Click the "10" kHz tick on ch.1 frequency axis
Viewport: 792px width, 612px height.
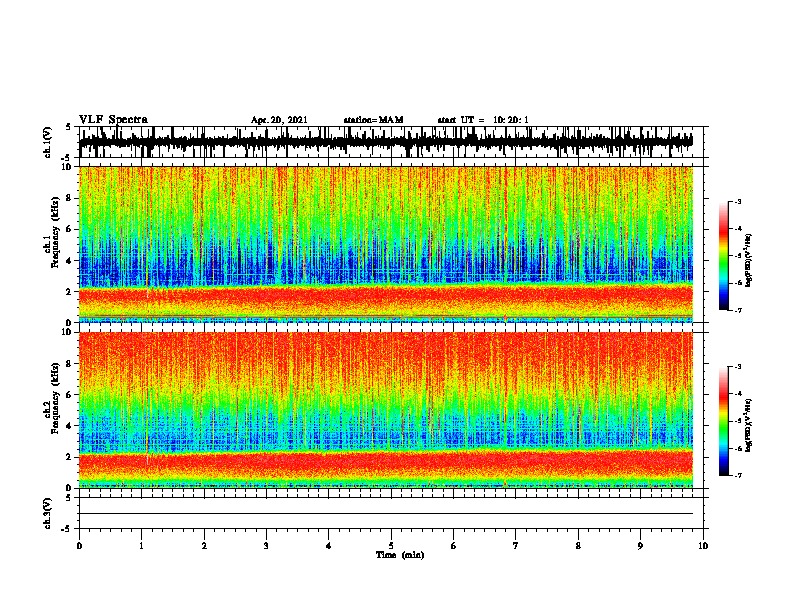pyautogui.click(x=67, y=167)
